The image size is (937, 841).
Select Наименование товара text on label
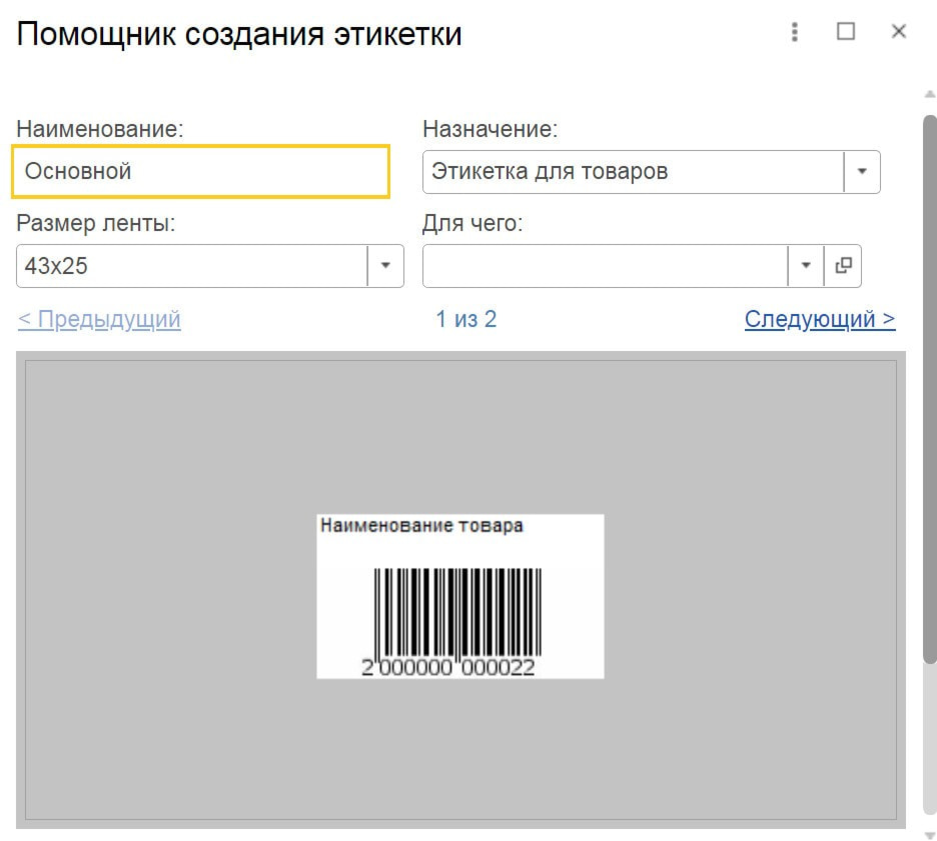click(421, 525)
